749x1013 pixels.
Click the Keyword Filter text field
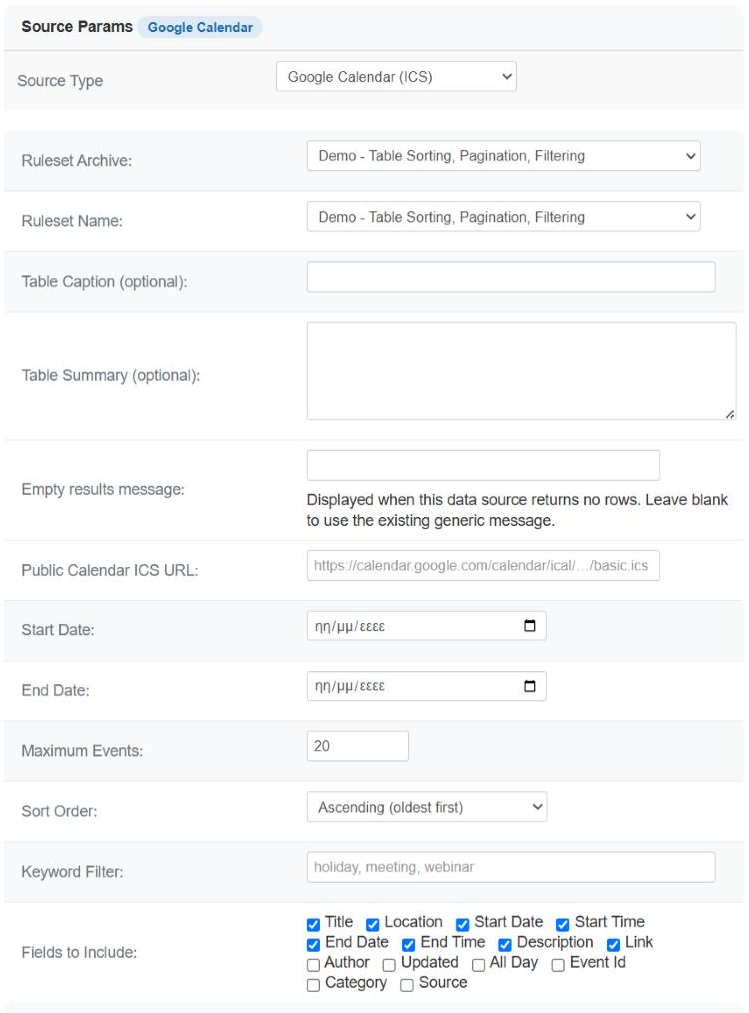click(x=511, y=867)
